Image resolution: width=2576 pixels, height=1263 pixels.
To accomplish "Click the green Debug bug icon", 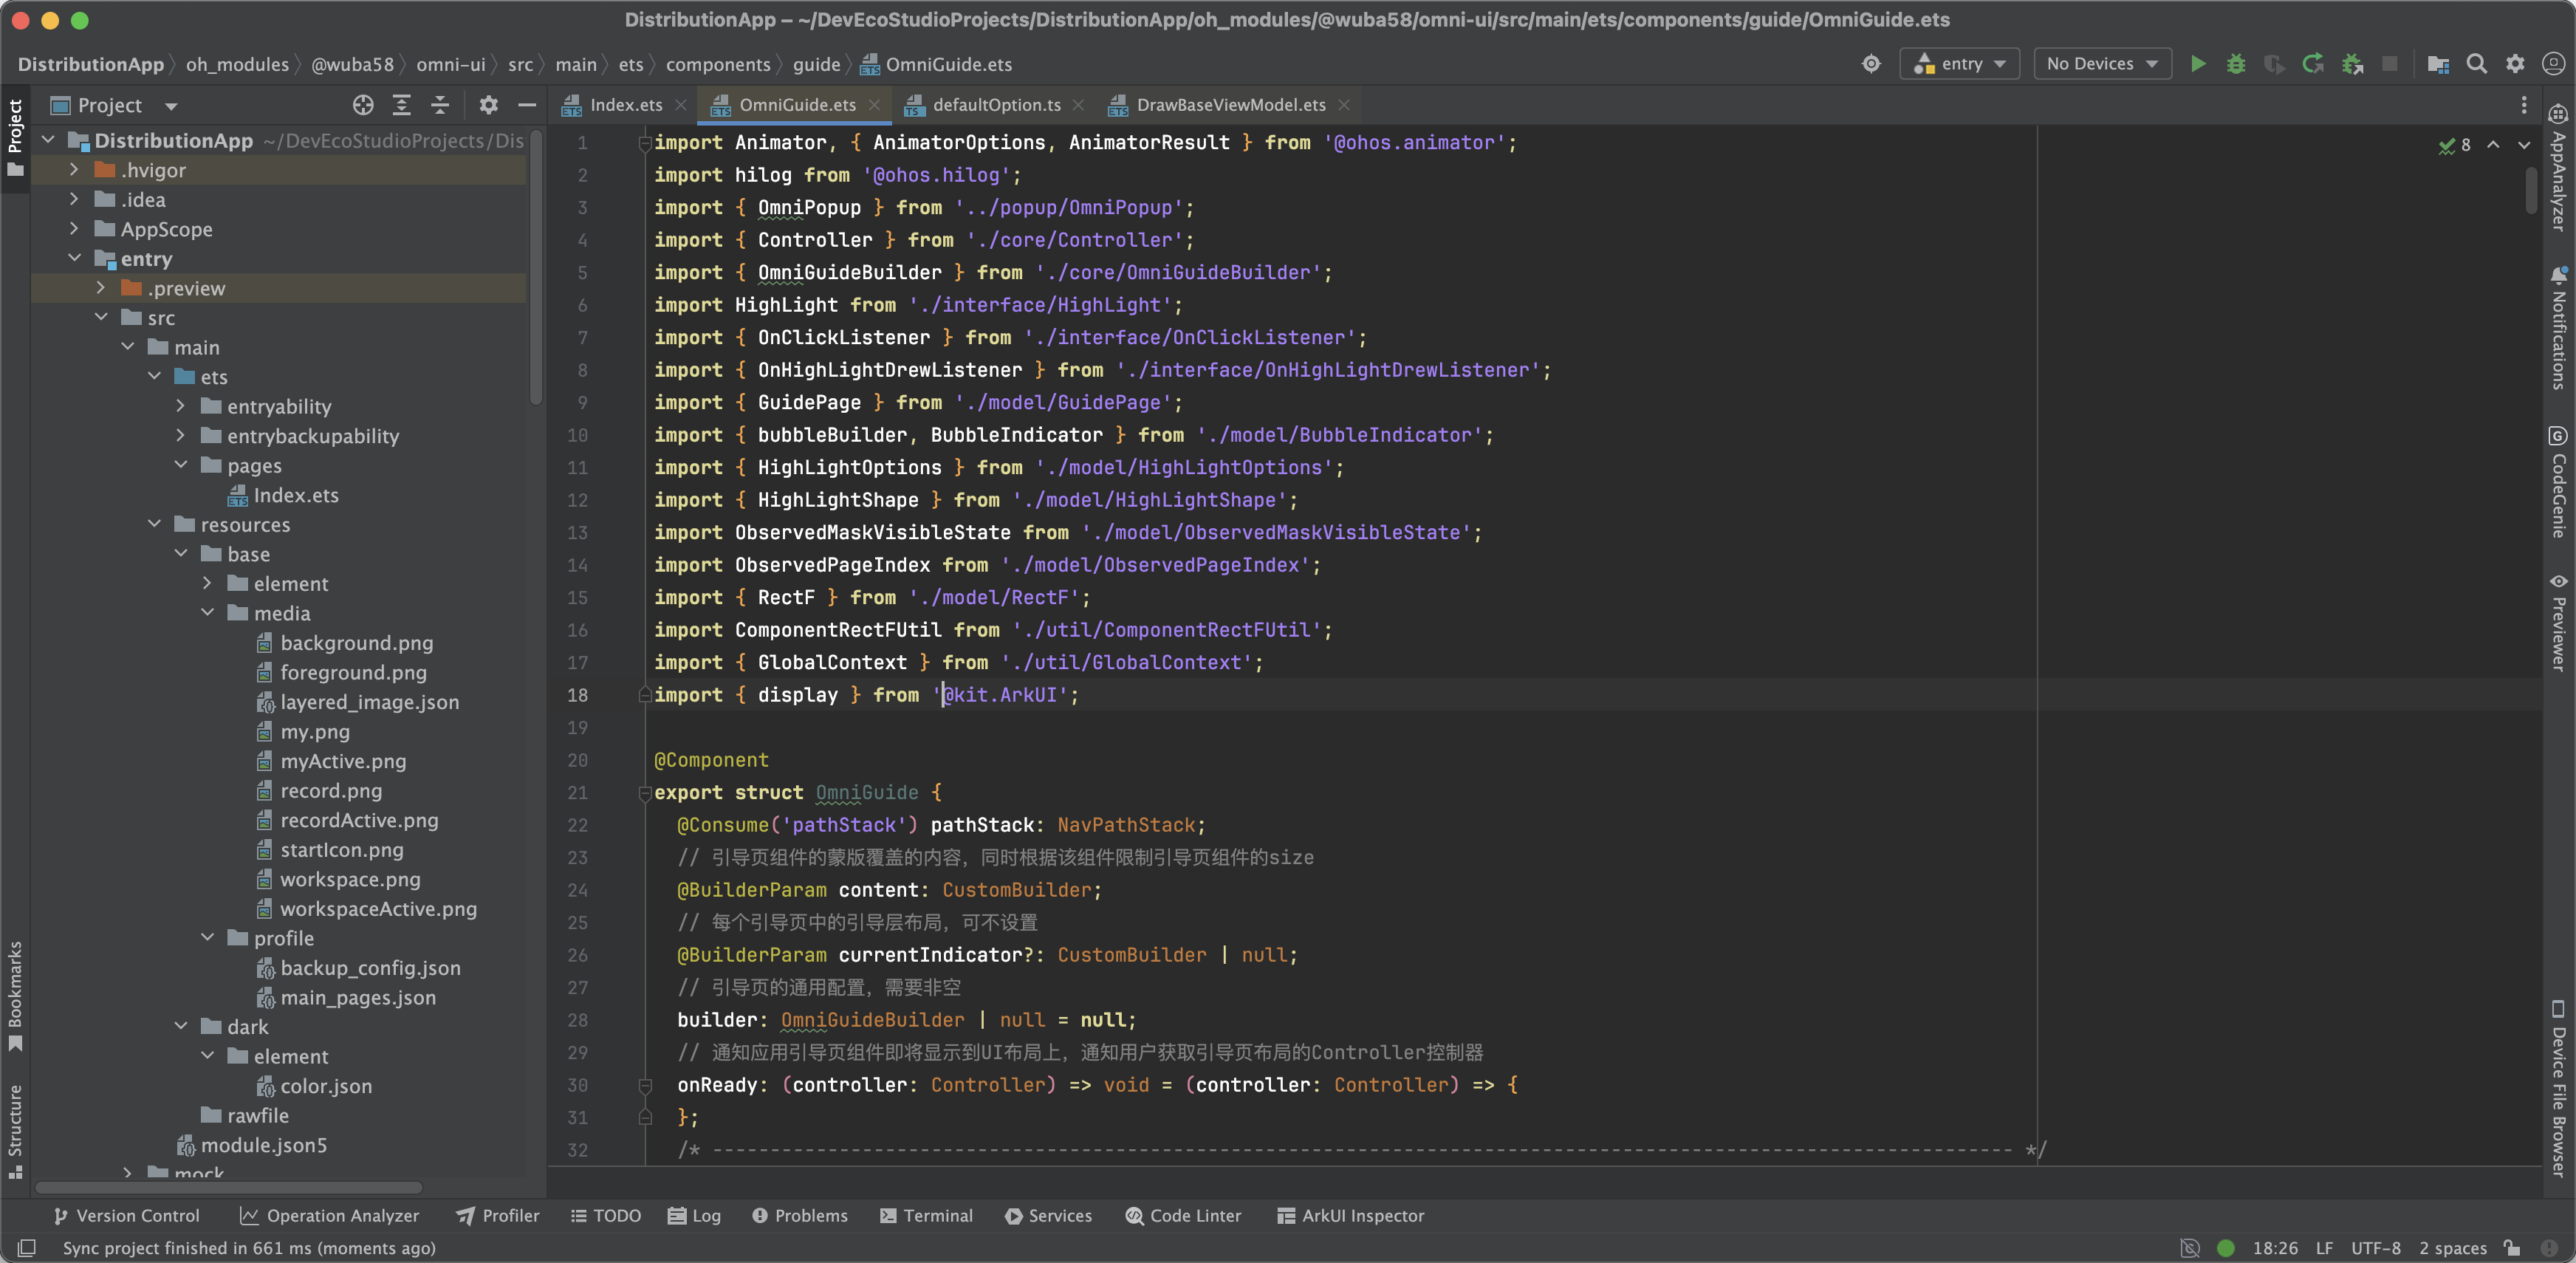I will click(2236, 64).
